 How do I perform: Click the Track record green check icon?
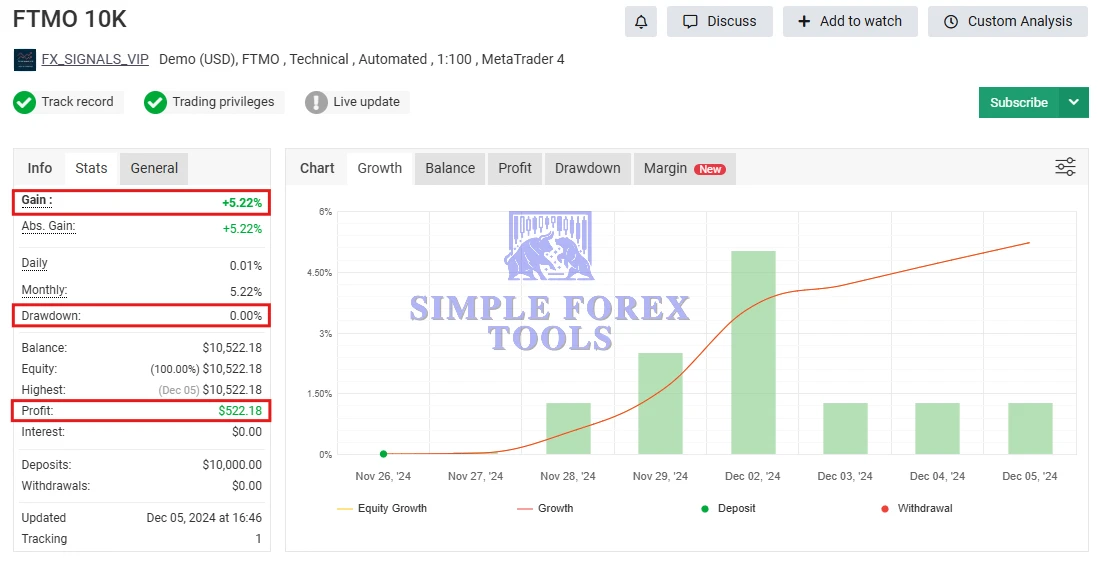tap(25, 102)
